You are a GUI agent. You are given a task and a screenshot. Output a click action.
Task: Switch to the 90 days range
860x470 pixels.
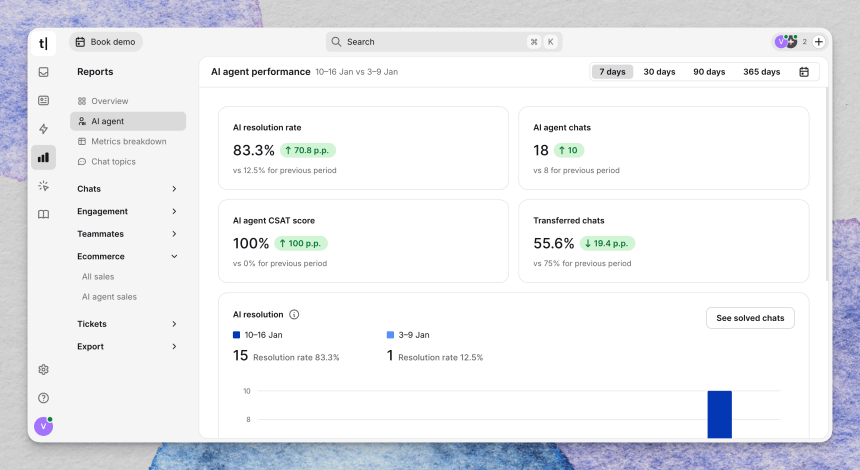[x=709, y=72]
